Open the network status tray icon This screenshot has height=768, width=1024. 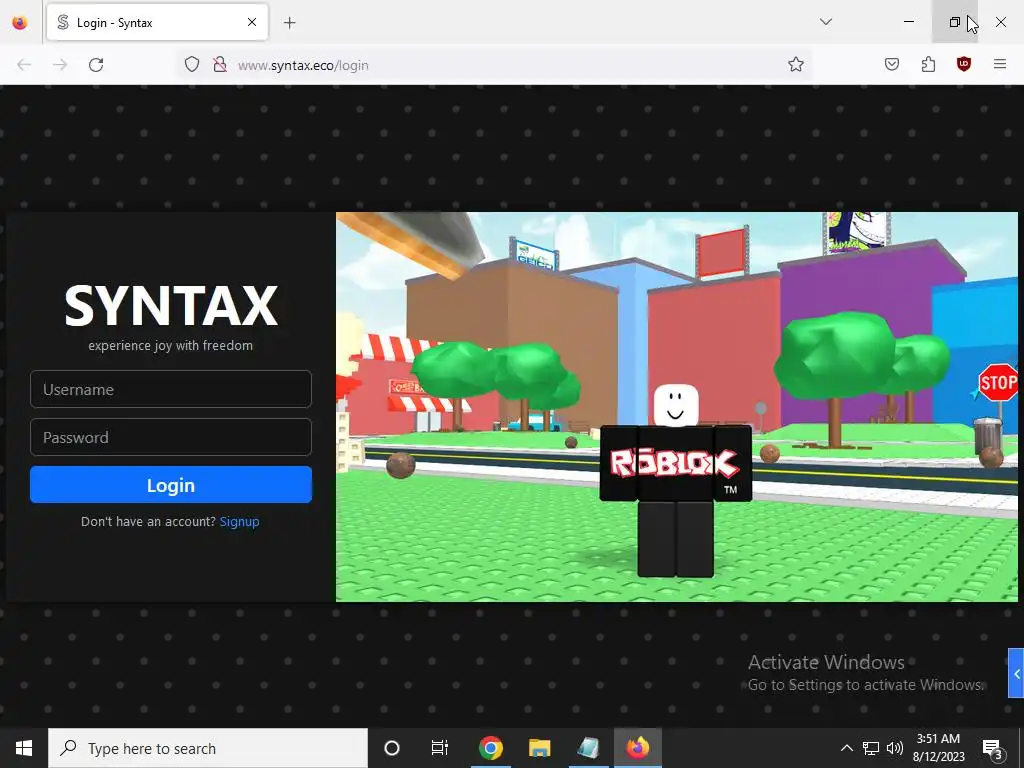pyautogui.click(x=871, y=748)
